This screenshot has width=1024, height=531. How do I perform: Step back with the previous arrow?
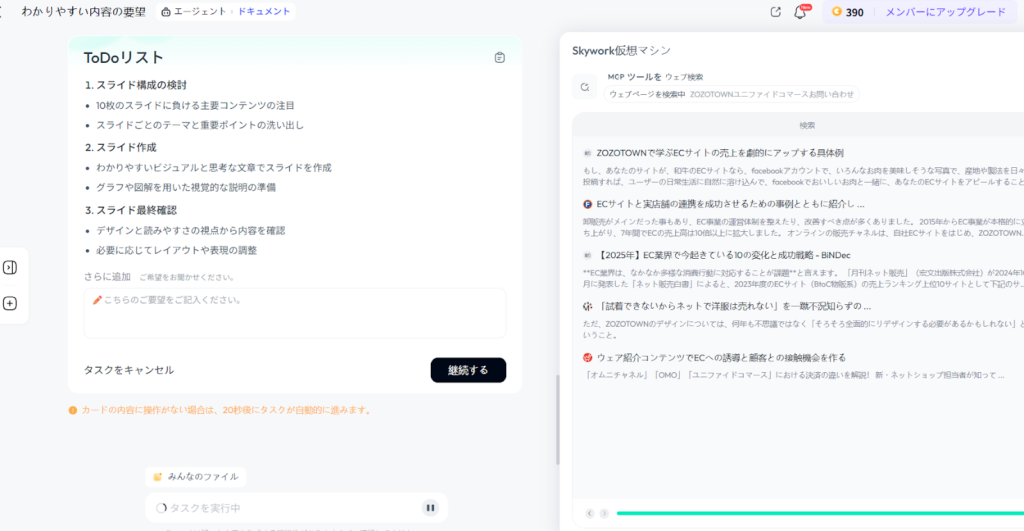(589, 513)
